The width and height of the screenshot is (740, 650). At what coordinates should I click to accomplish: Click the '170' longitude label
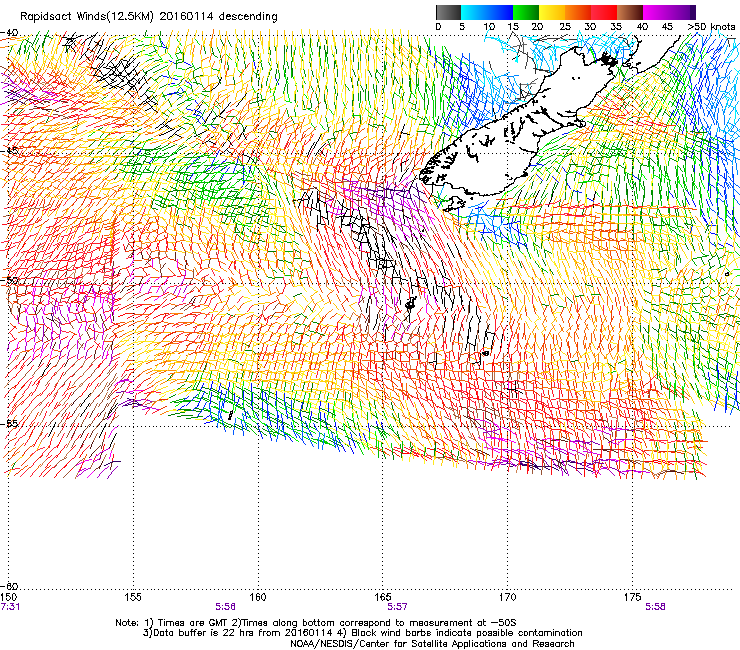507,597
